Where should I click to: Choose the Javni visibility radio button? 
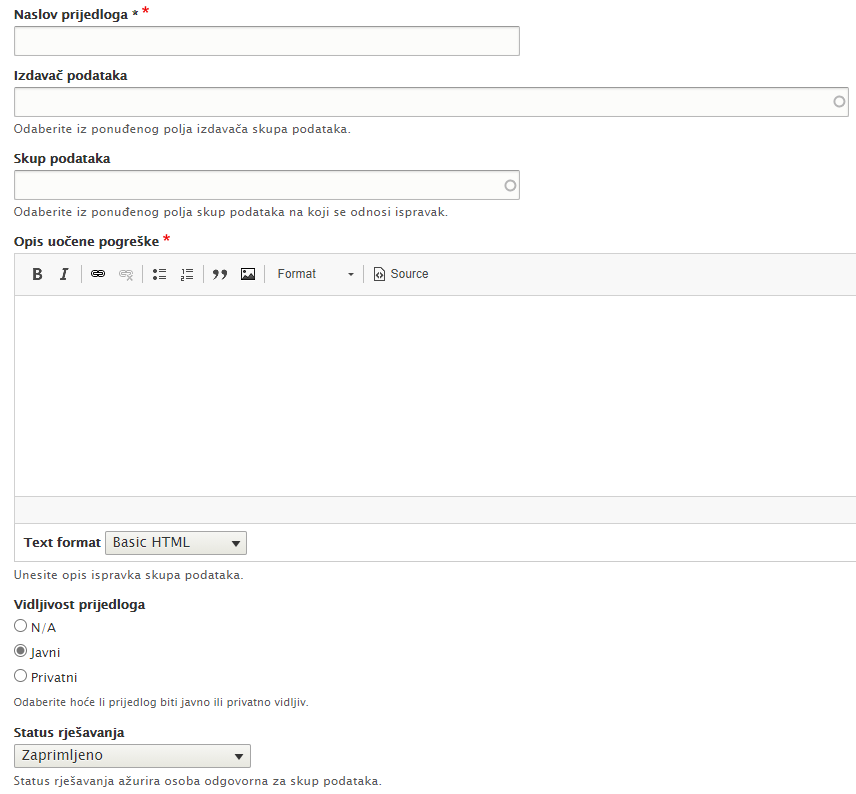pos(21,651)
